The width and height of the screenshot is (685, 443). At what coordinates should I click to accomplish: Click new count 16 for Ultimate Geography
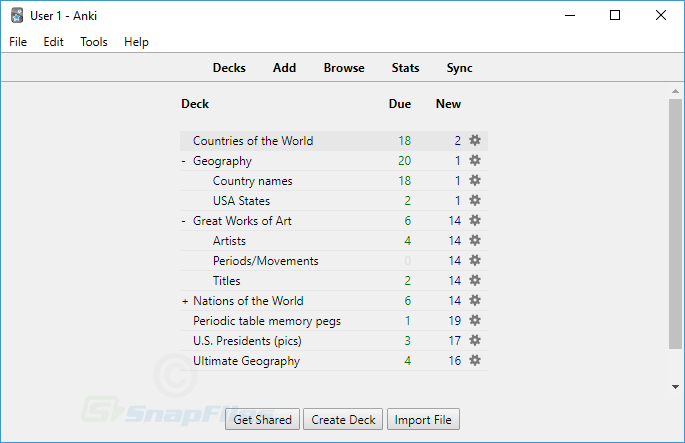[x=455, y=361]
